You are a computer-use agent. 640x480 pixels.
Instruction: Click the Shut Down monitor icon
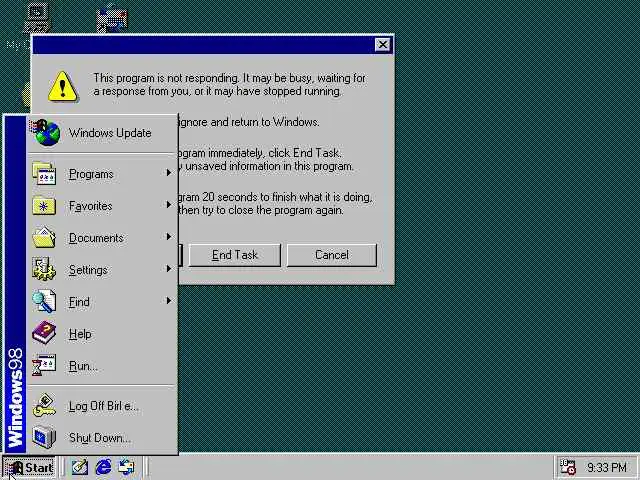pyautogui.click(x=44, y=437)
